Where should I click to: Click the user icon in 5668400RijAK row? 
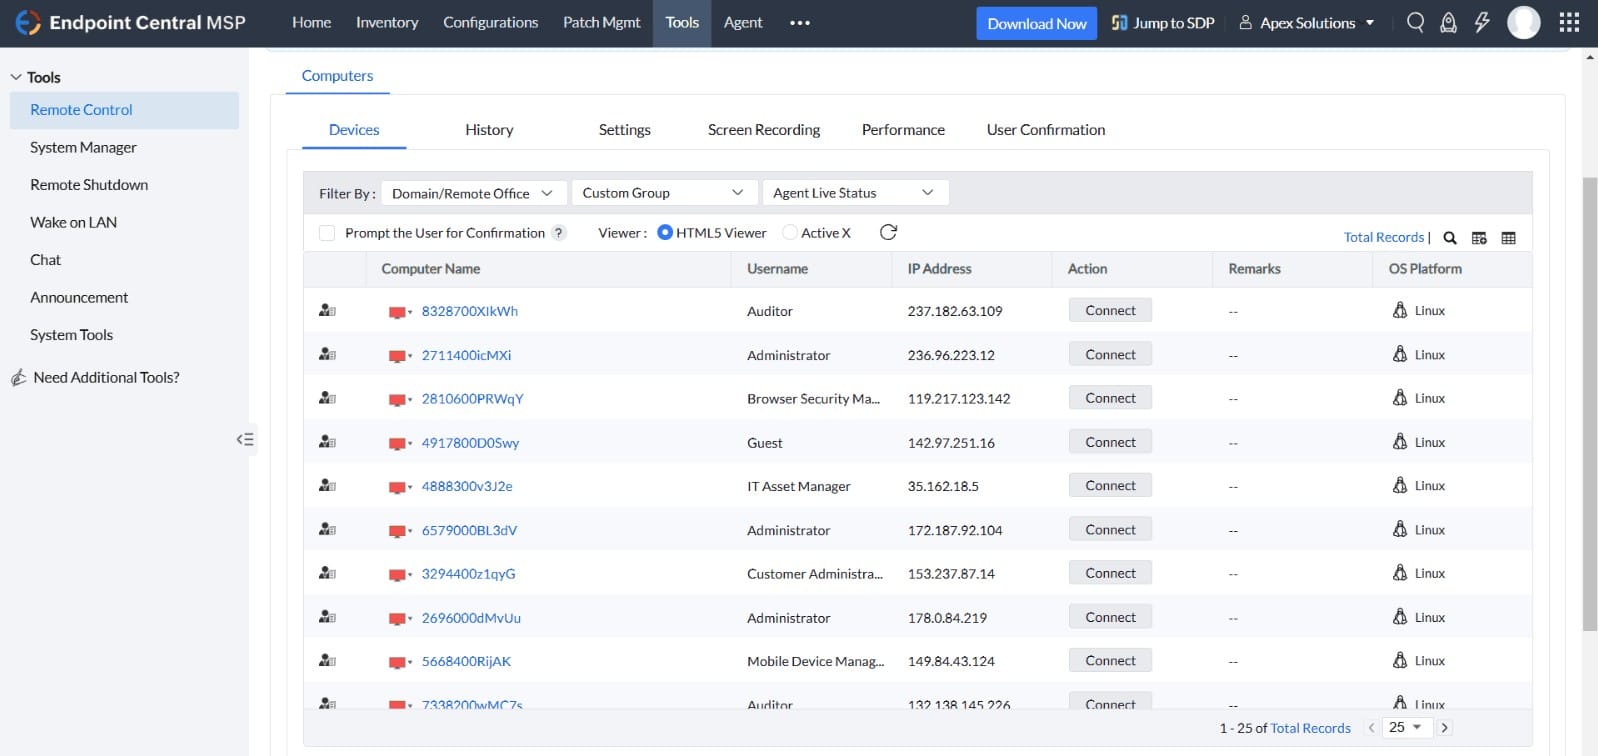click(327, 661)
